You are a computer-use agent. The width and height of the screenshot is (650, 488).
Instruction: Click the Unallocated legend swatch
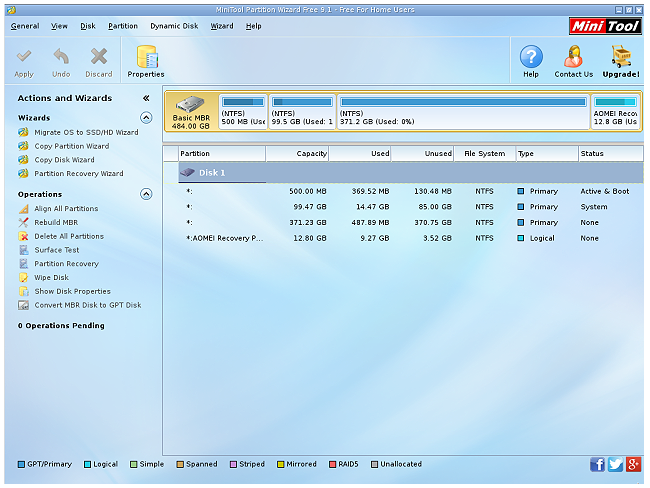tap(374, 464)
